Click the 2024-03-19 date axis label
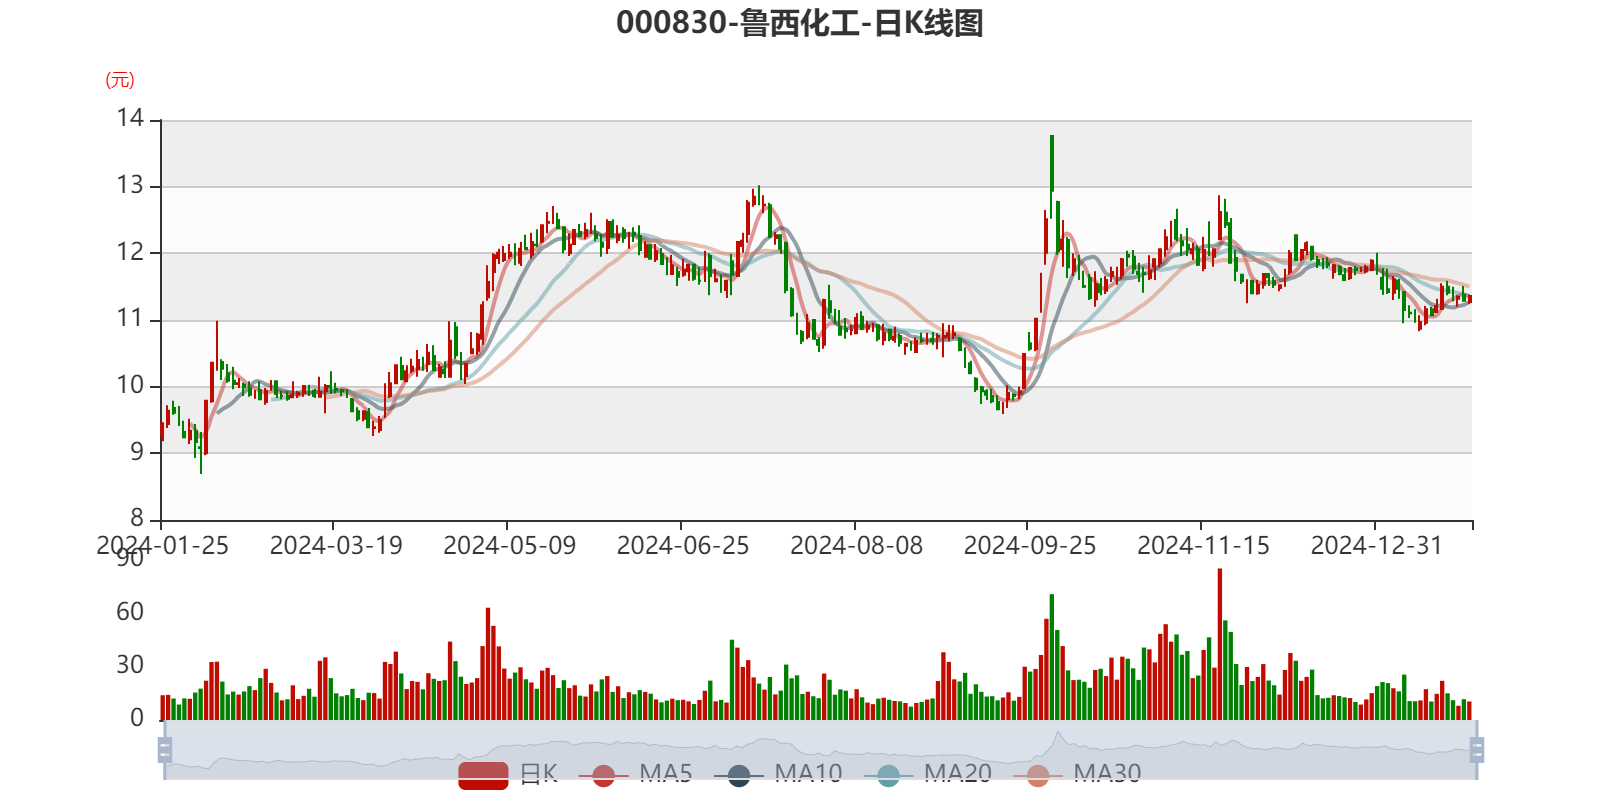Viewport: 1600px width, 800px height. tap(336, 546)
